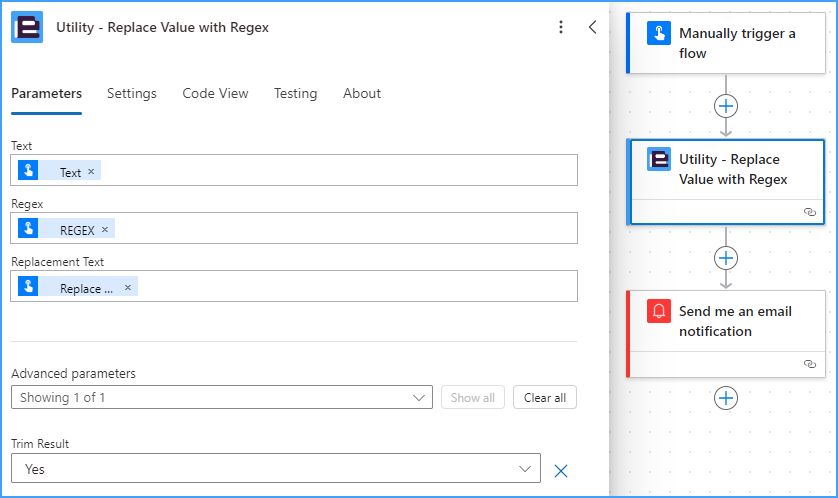Select the Send me an email notification card
This screenshot has height=498, width=838.
(x=726, y=334)
